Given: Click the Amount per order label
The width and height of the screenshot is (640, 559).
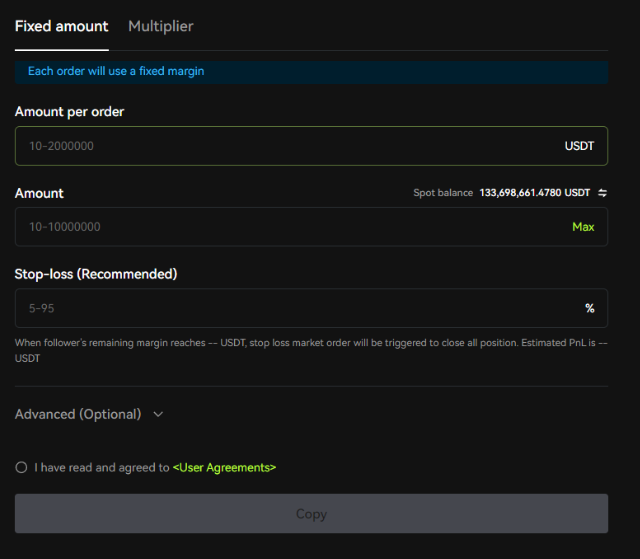Looking at the screenshot, I should point(69,112).
